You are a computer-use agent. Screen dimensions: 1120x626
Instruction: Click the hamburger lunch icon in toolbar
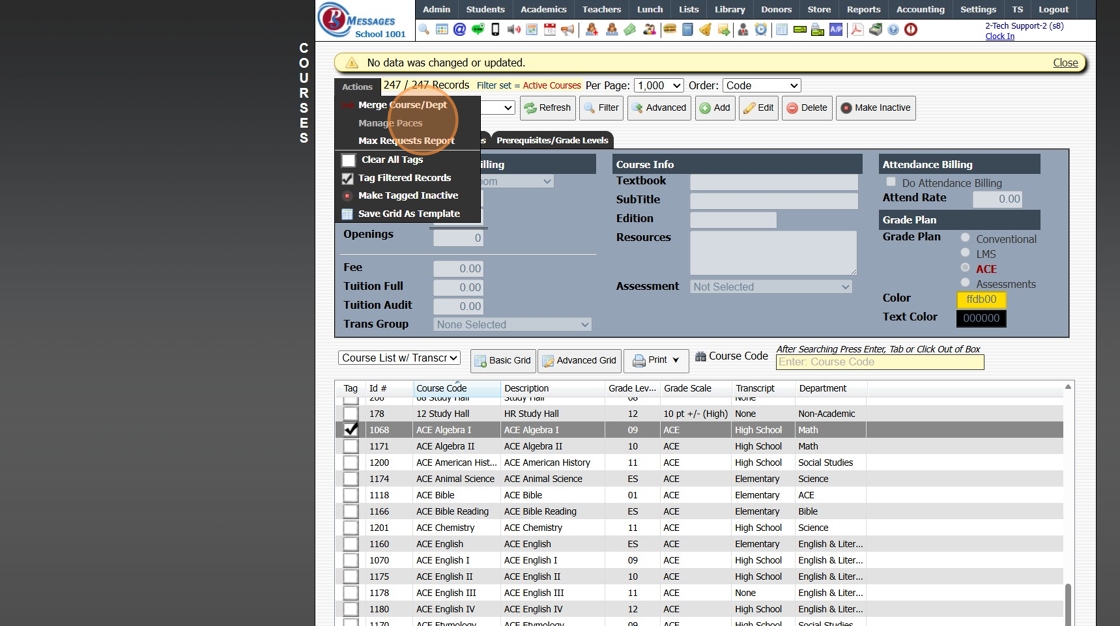click(x=669, y=30)
